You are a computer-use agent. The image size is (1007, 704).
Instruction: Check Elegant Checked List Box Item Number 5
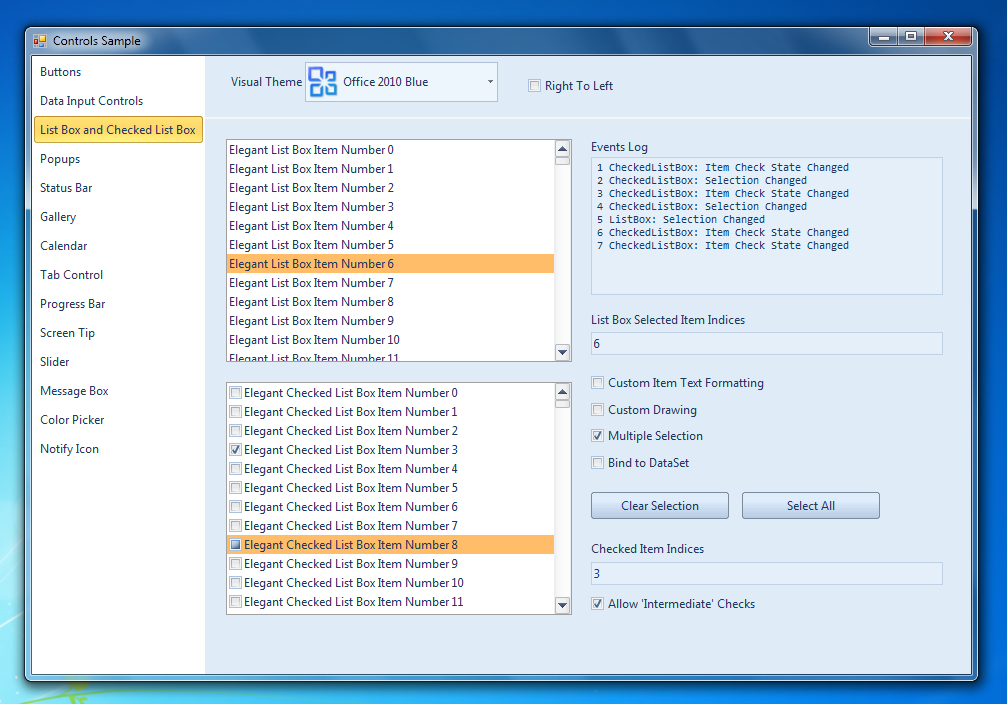coord(236,488)
